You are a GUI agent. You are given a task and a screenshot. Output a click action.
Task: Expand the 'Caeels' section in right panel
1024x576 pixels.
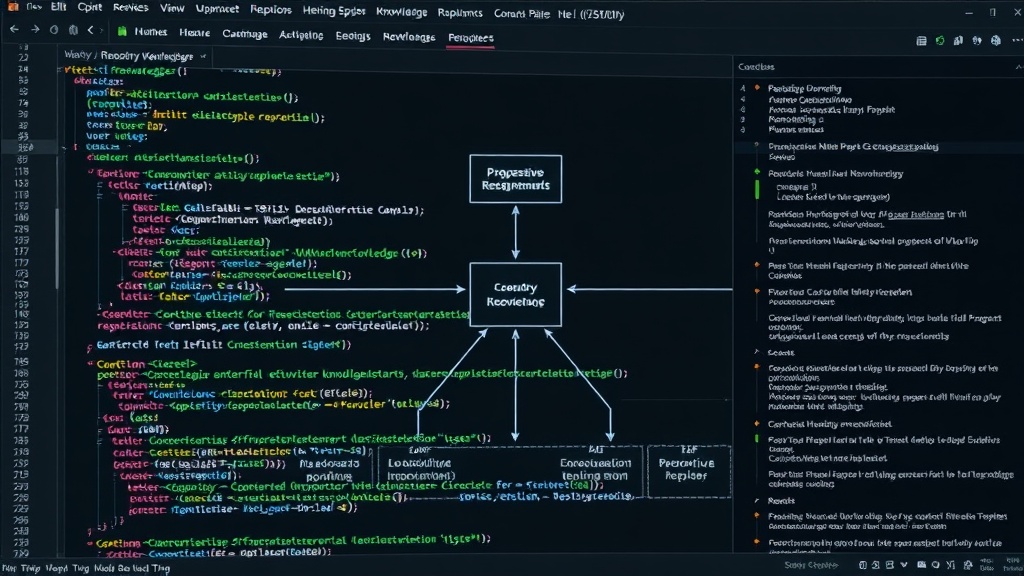click(x=757, y=352)
